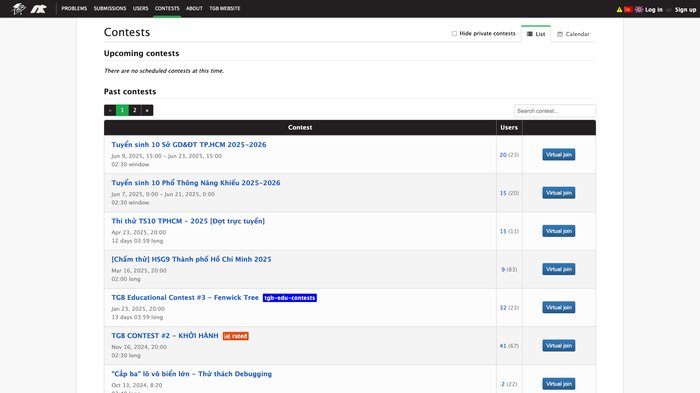The image size is (700, 393).
Task: View the 41 users of TGB CONTEST #2
Action: coord(503,346)
